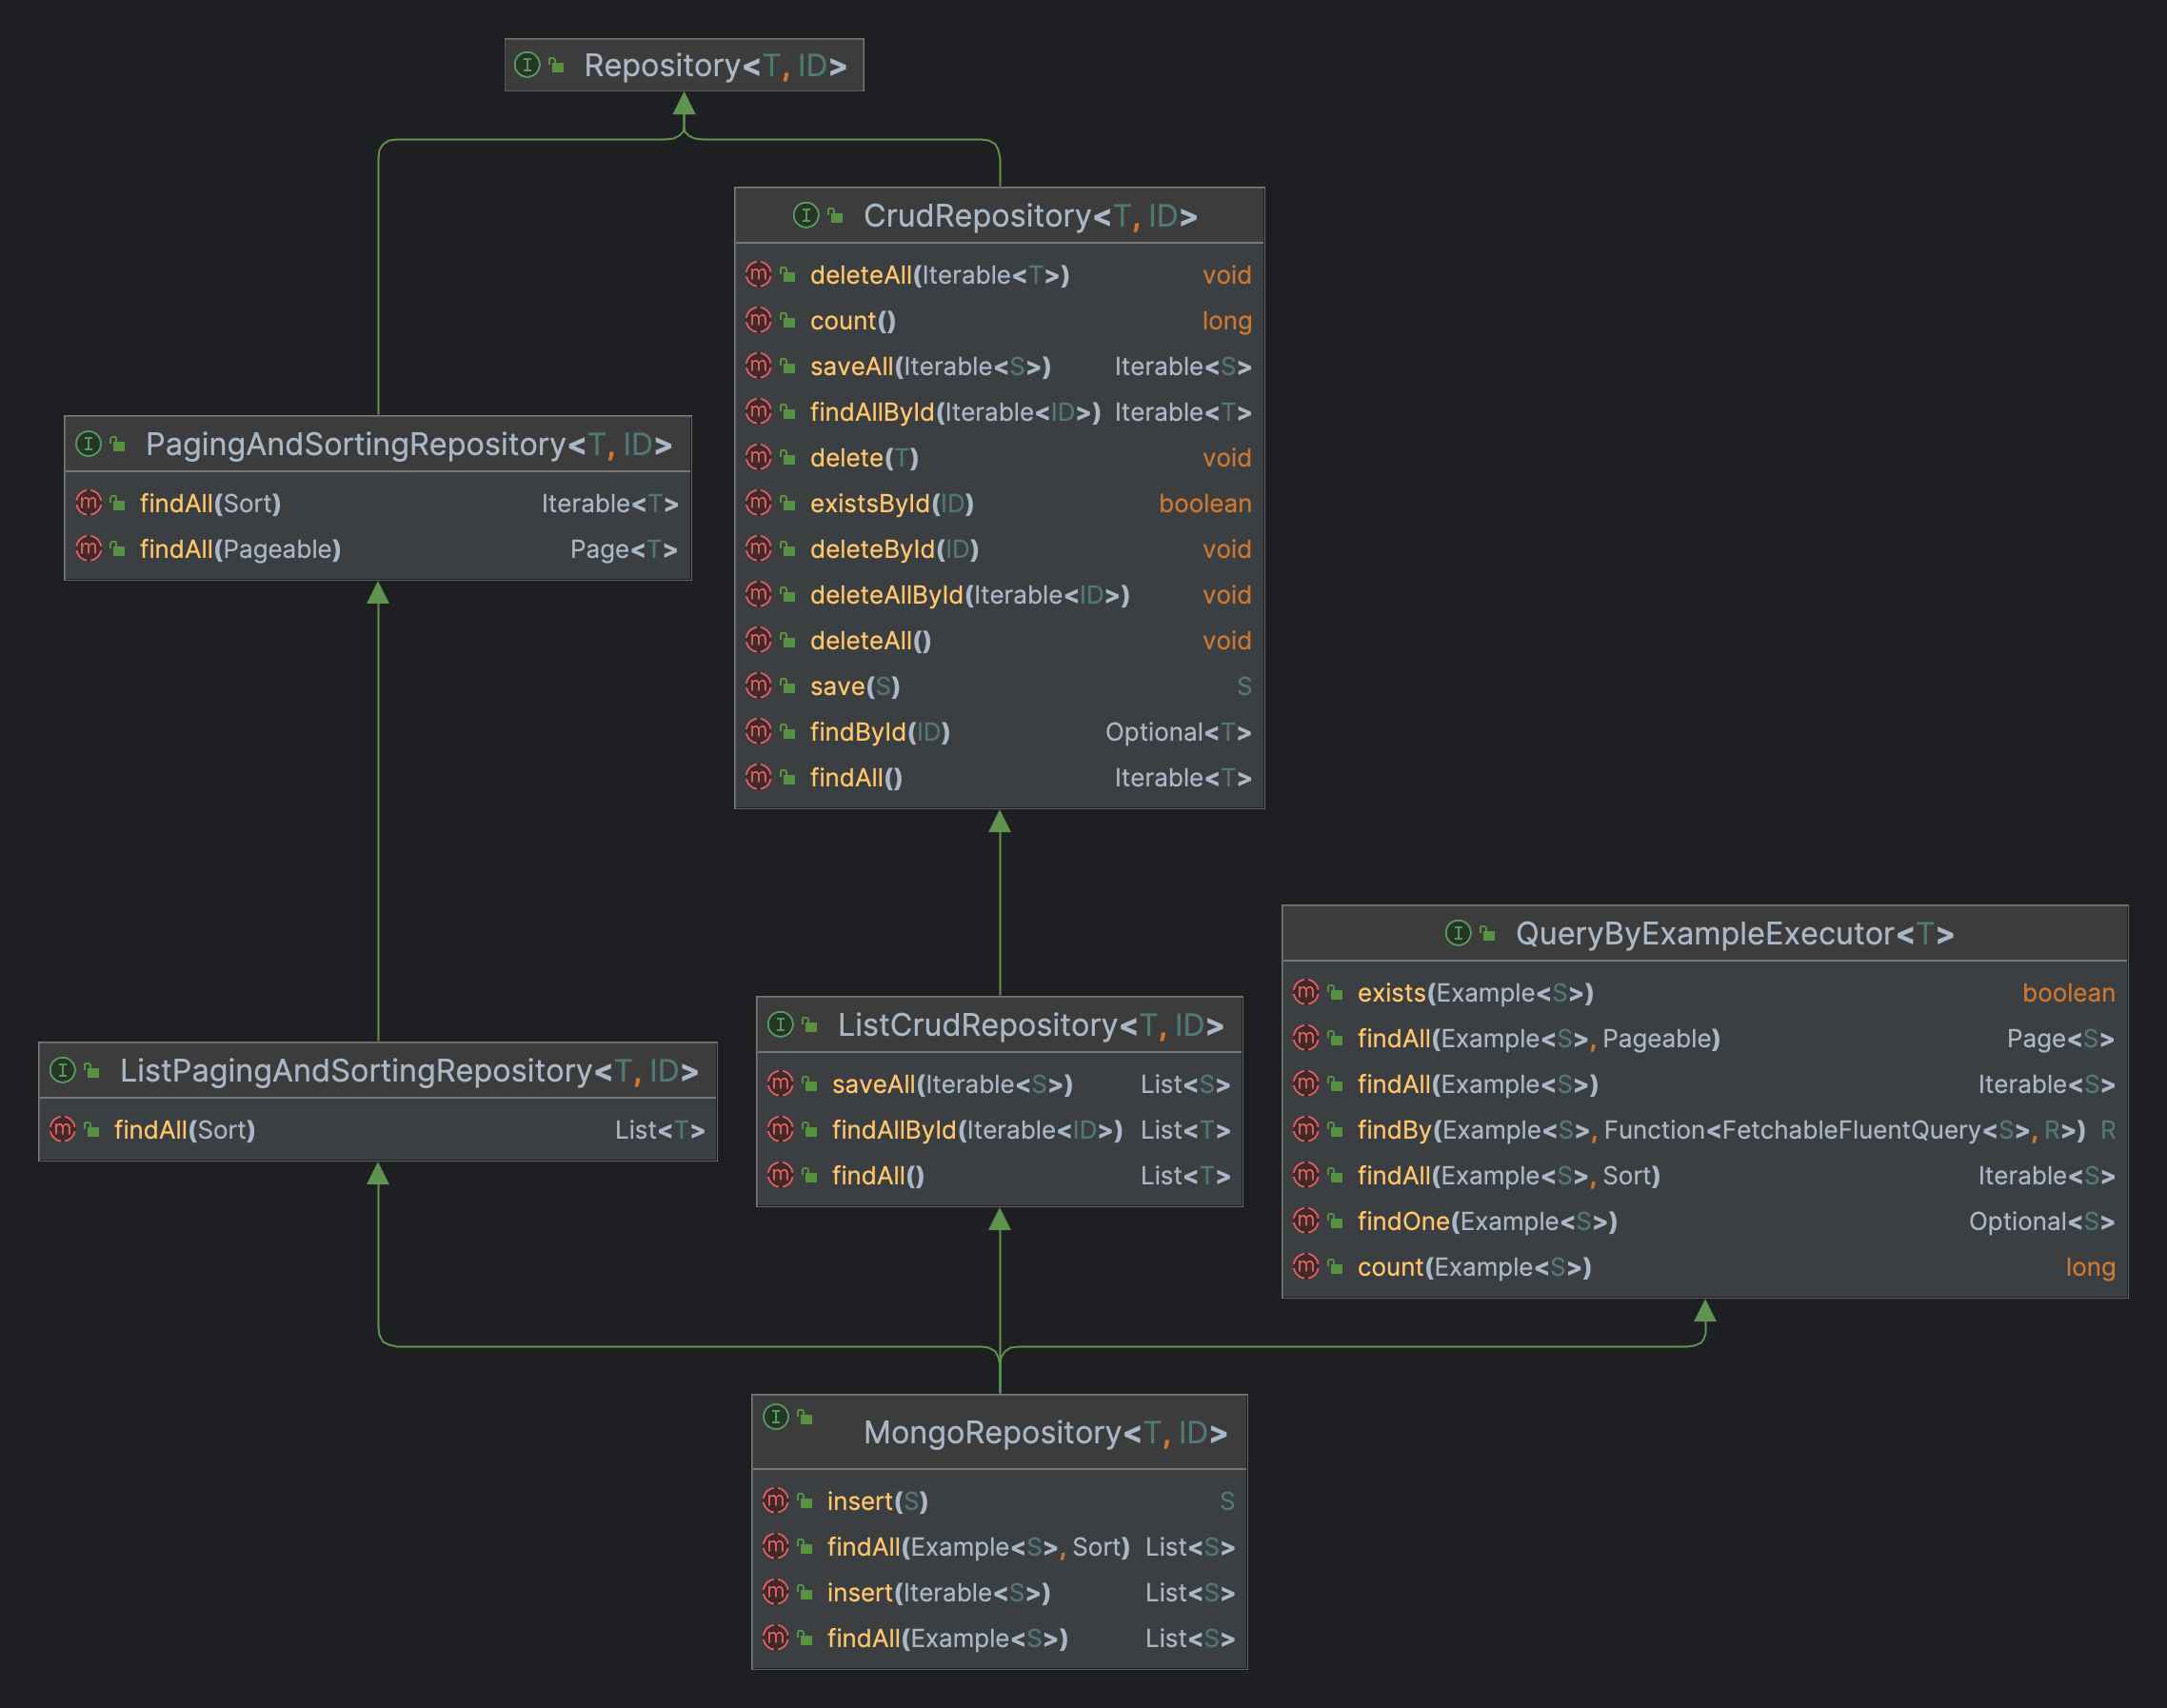Viewport: 2167px width, 1708px height.
Task: Click findAll(Example<S>) in QueryByExampleExecutor
Action: pyautogui.click(x=1477, y=1084)
